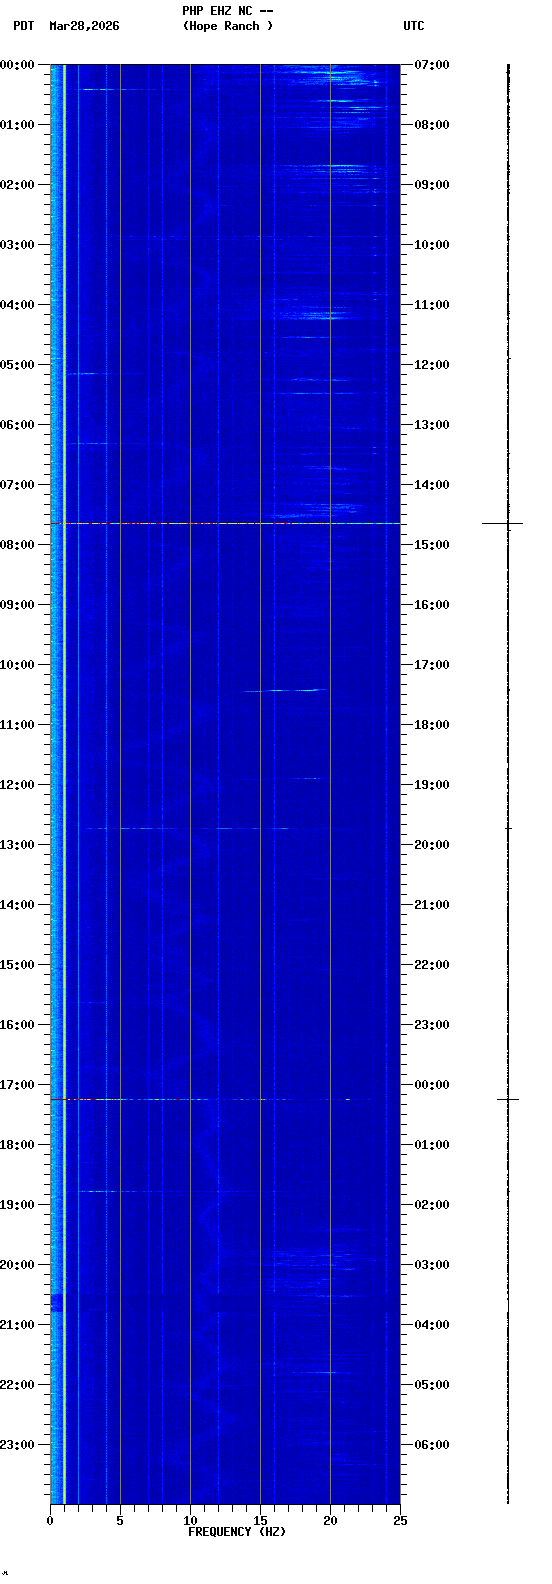Click the 20 Hz frequency axis label
552x1584 pixels.
click(330, 1521)
